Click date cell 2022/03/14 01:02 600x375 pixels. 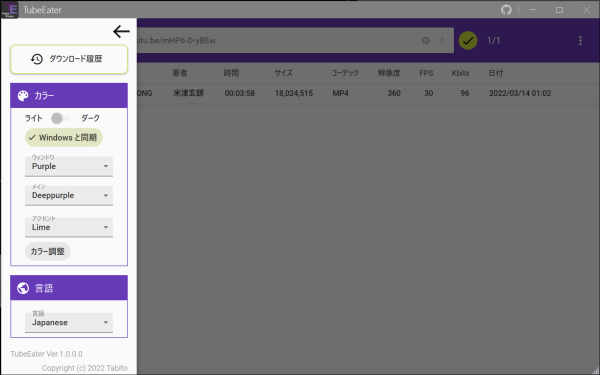pyautogui.click(x=520, y=93)
